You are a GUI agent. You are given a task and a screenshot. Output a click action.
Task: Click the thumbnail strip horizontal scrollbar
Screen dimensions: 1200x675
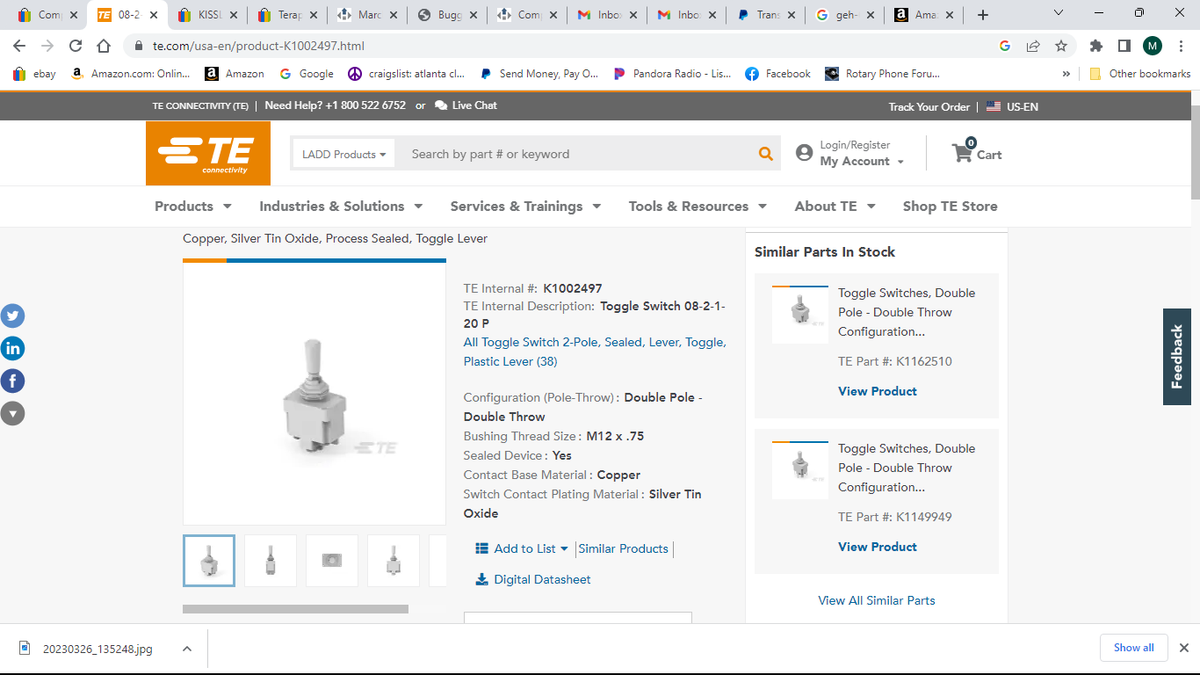click(295, 608)
